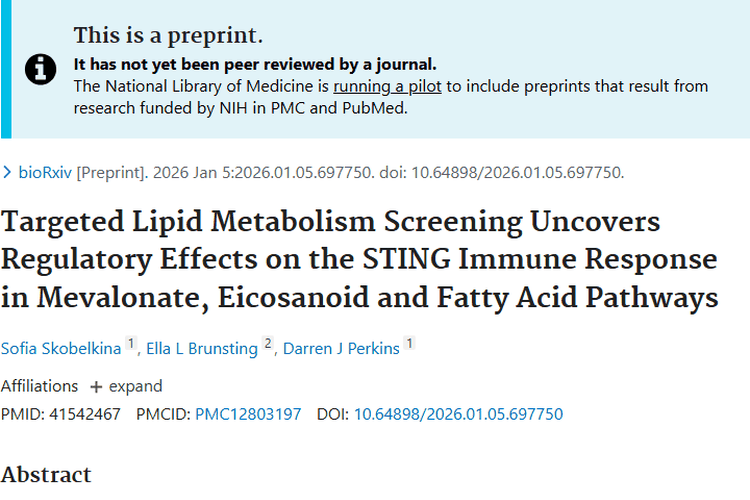
Task: Expand the affiliations list via 'expand'
Action: [x=135, y=386]
